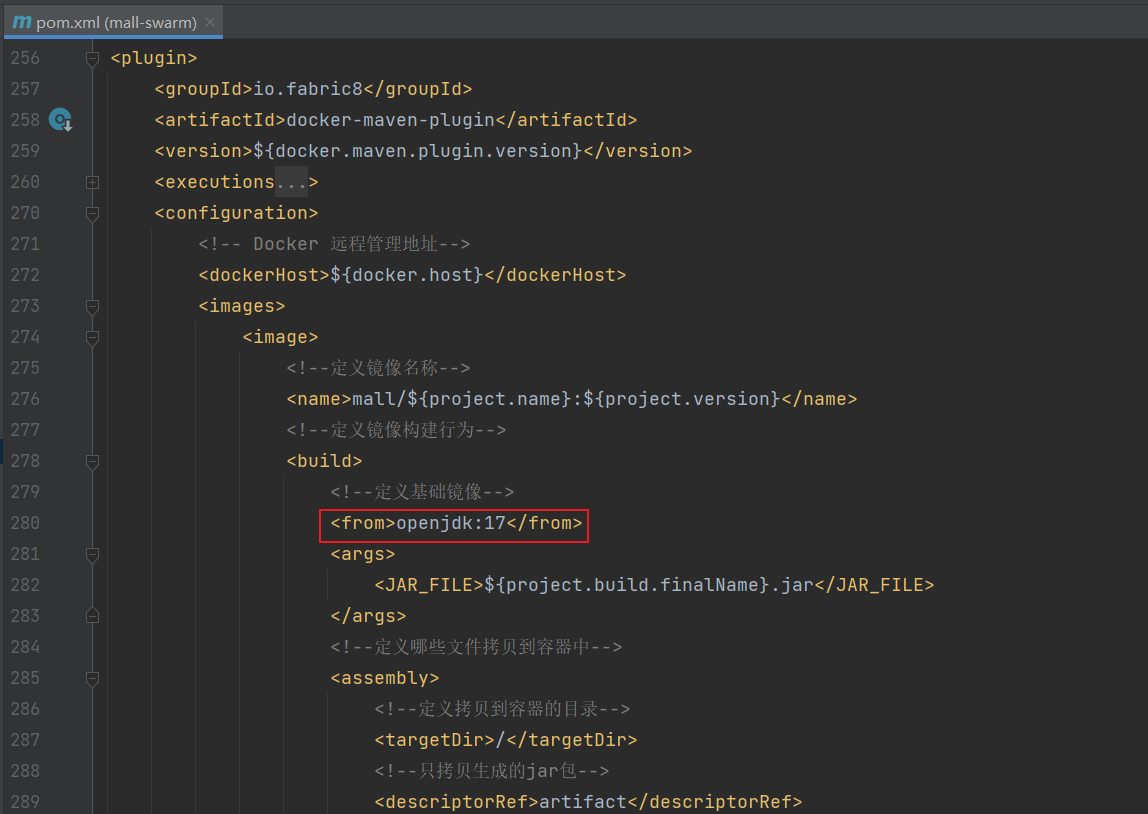
Task: Close the pom.xml (mall-swarm) tab
Action: point(209,22)
